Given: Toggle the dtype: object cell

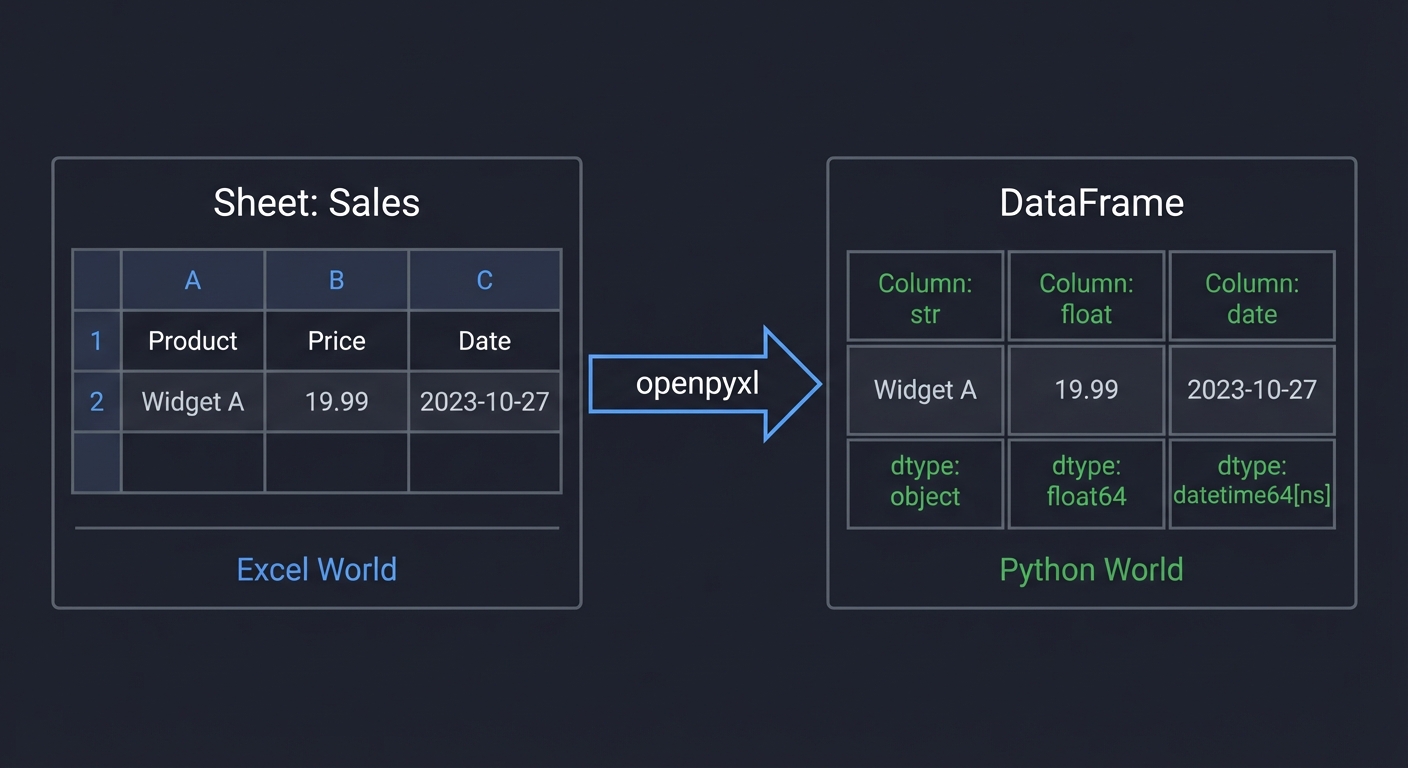Looking at the screenshot, I should pos(924,483).
